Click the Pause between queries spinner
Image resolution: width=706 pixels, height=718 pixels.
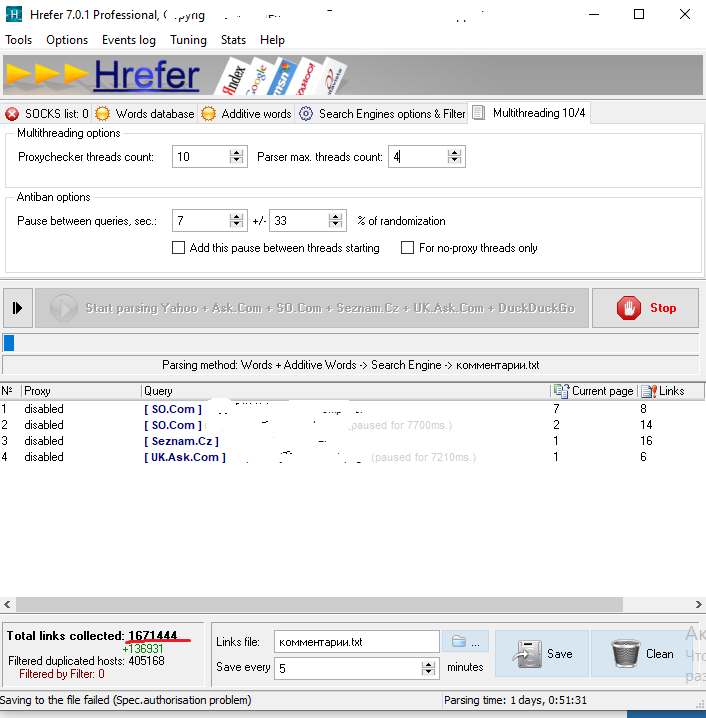236,221
